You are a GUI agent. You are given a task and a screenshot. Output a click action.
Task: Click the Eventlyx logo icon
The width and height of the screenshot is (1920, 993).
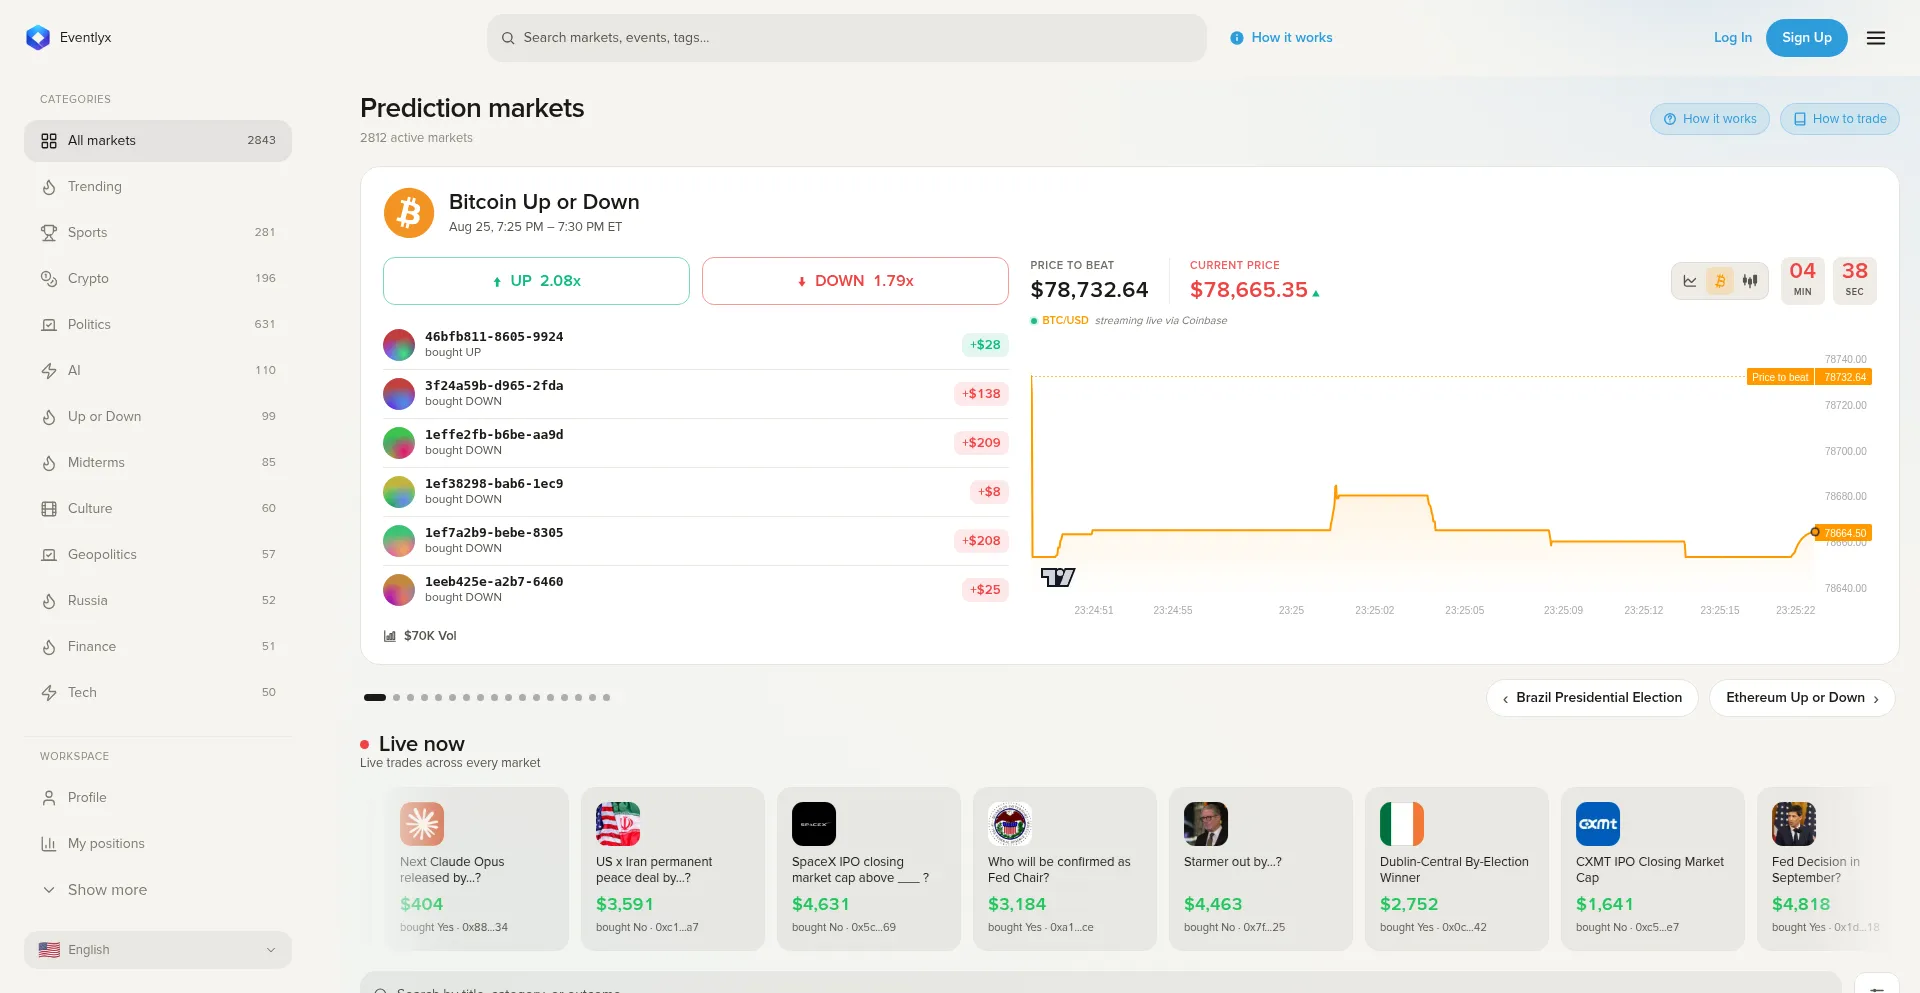[38, 38]
